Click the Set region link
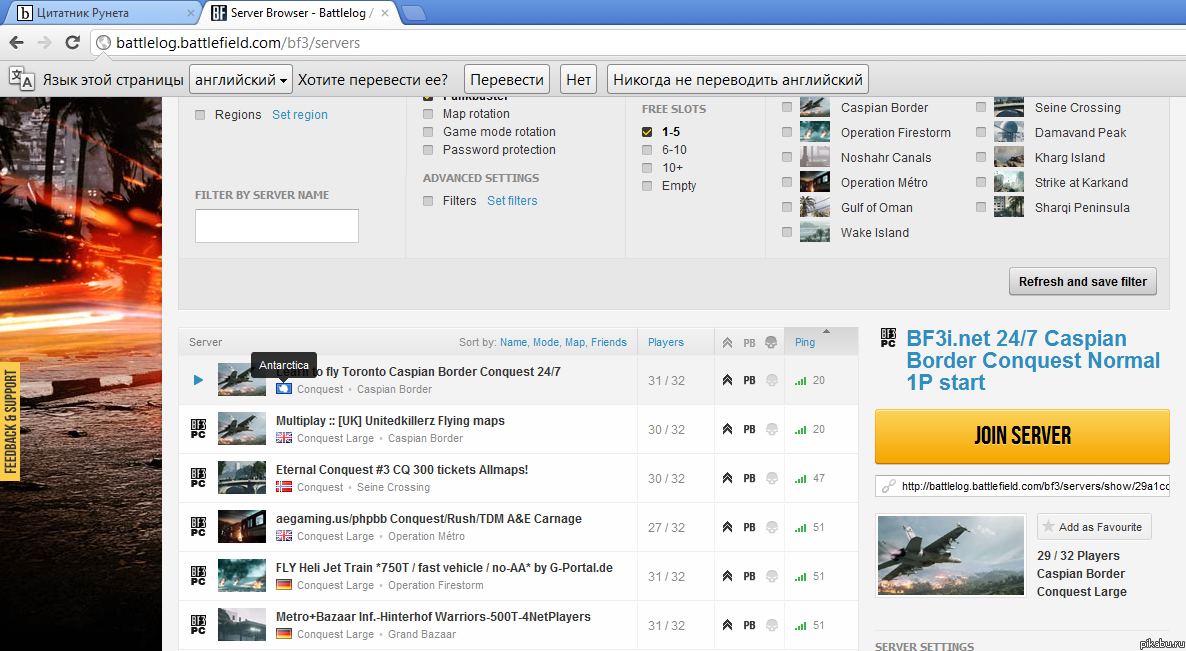This screenshot has height=651, width=1186. 300,115
